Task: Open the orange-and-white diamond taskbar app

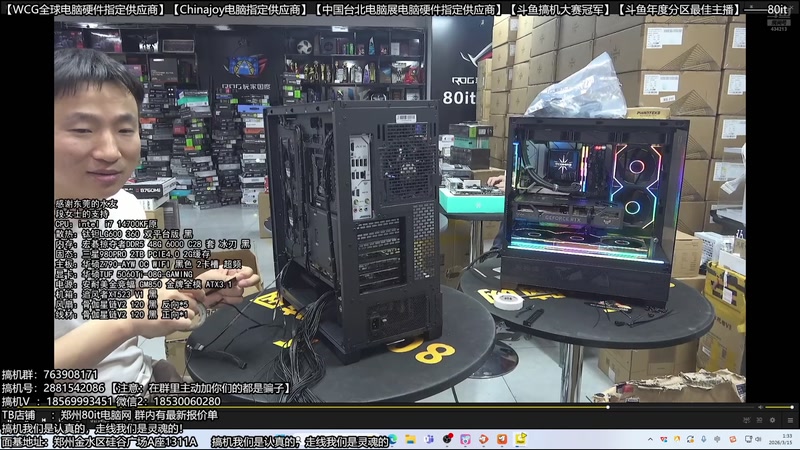Action: point(484,439)
